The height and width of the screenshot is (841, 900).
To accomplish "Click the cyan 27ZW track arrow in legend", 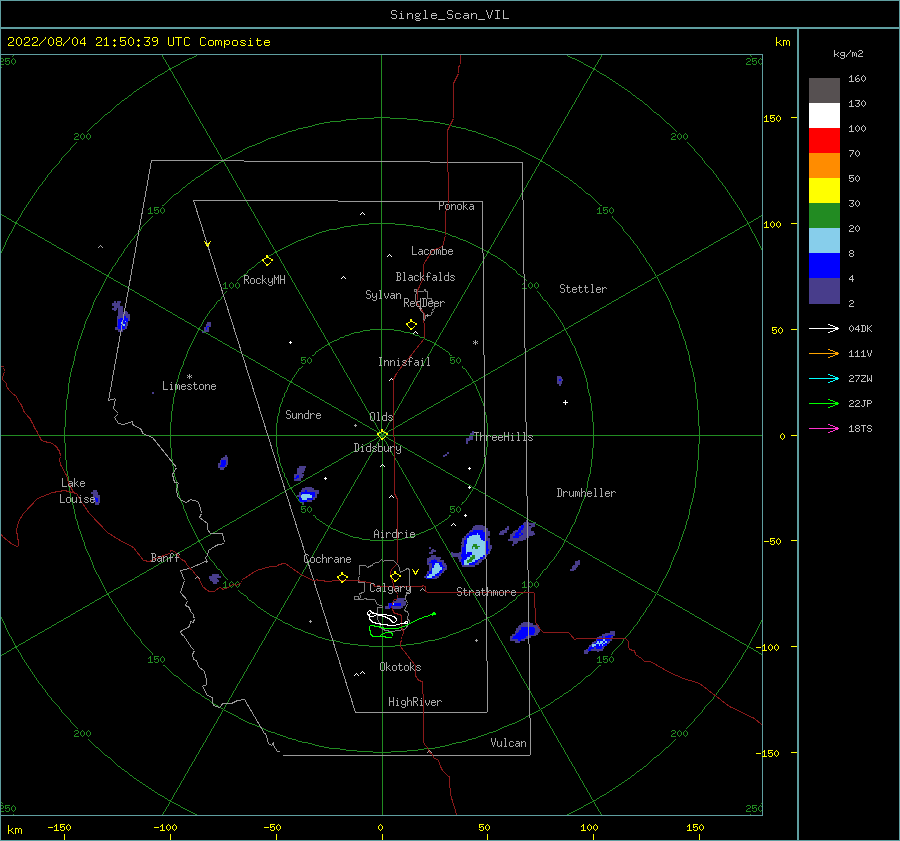I will 824,378.
